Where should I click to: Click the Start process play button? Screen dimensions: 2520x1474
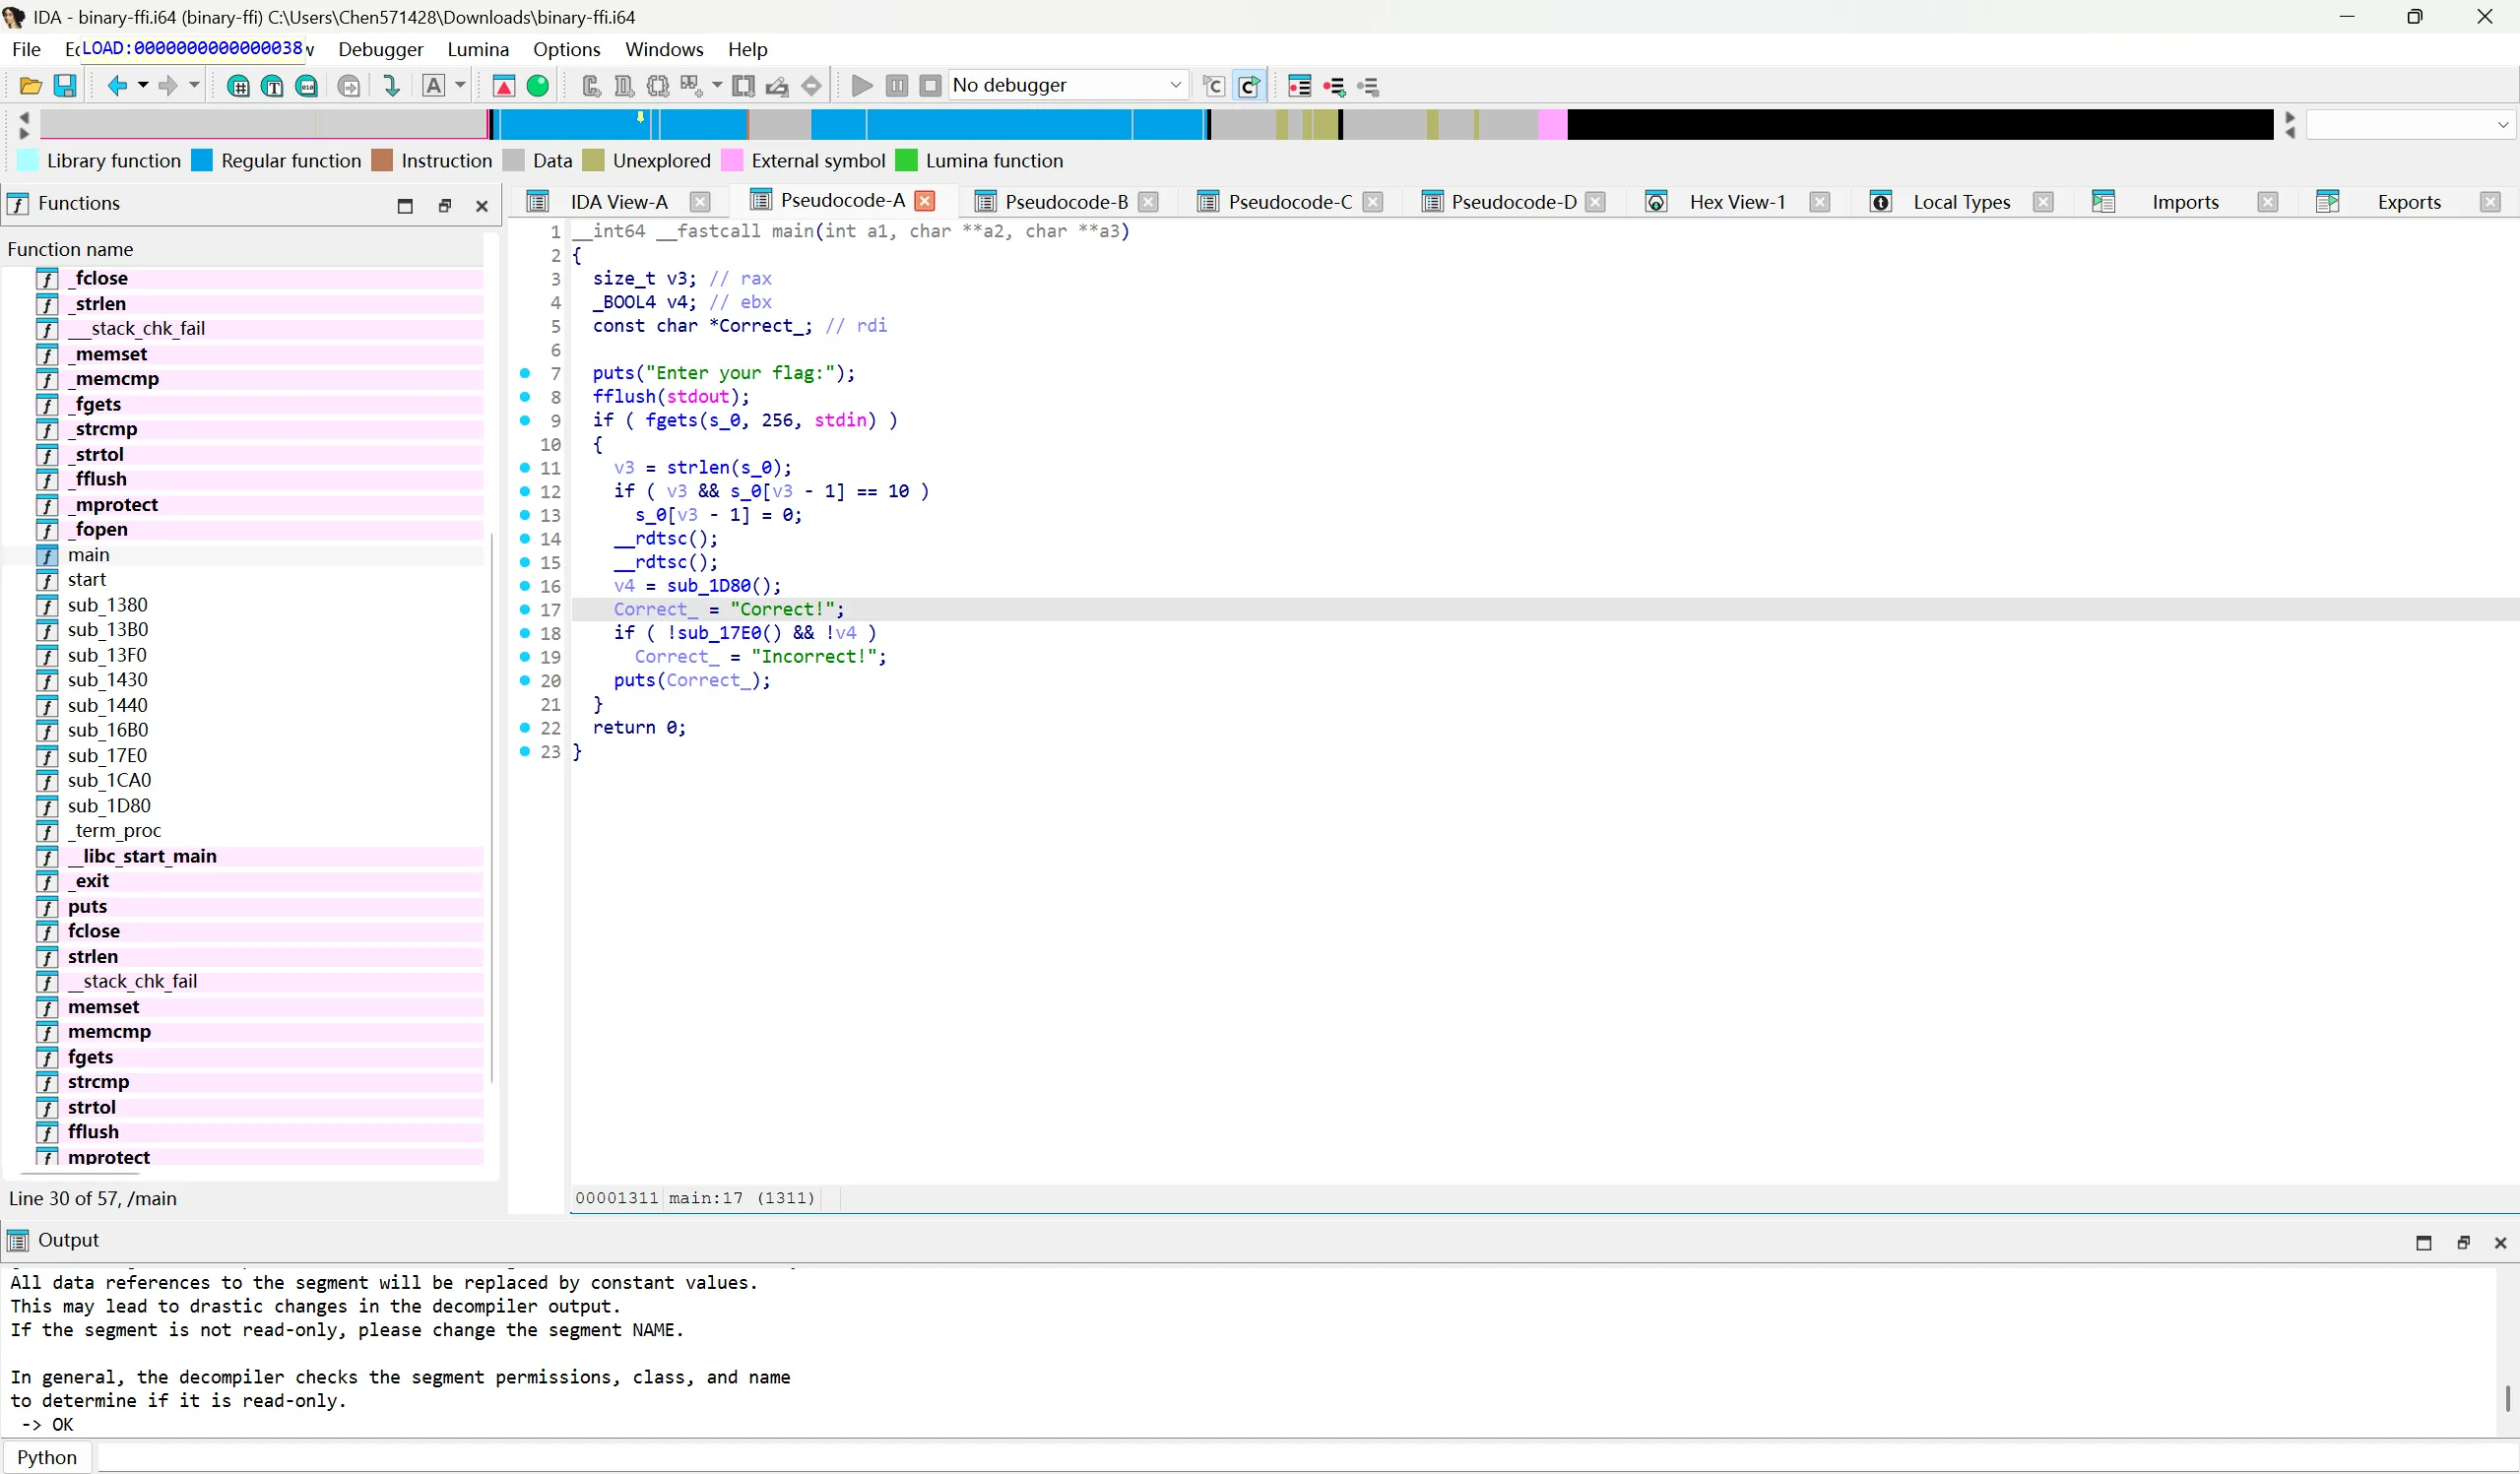tap(861, 86)
